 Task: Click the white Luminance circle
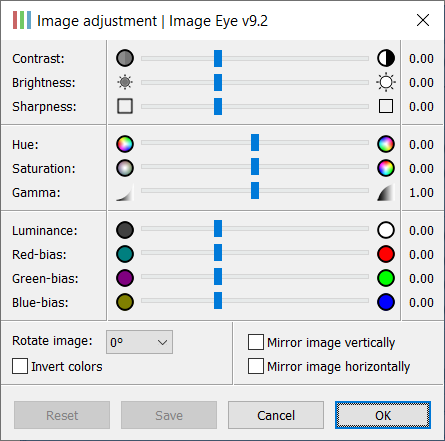386,230
